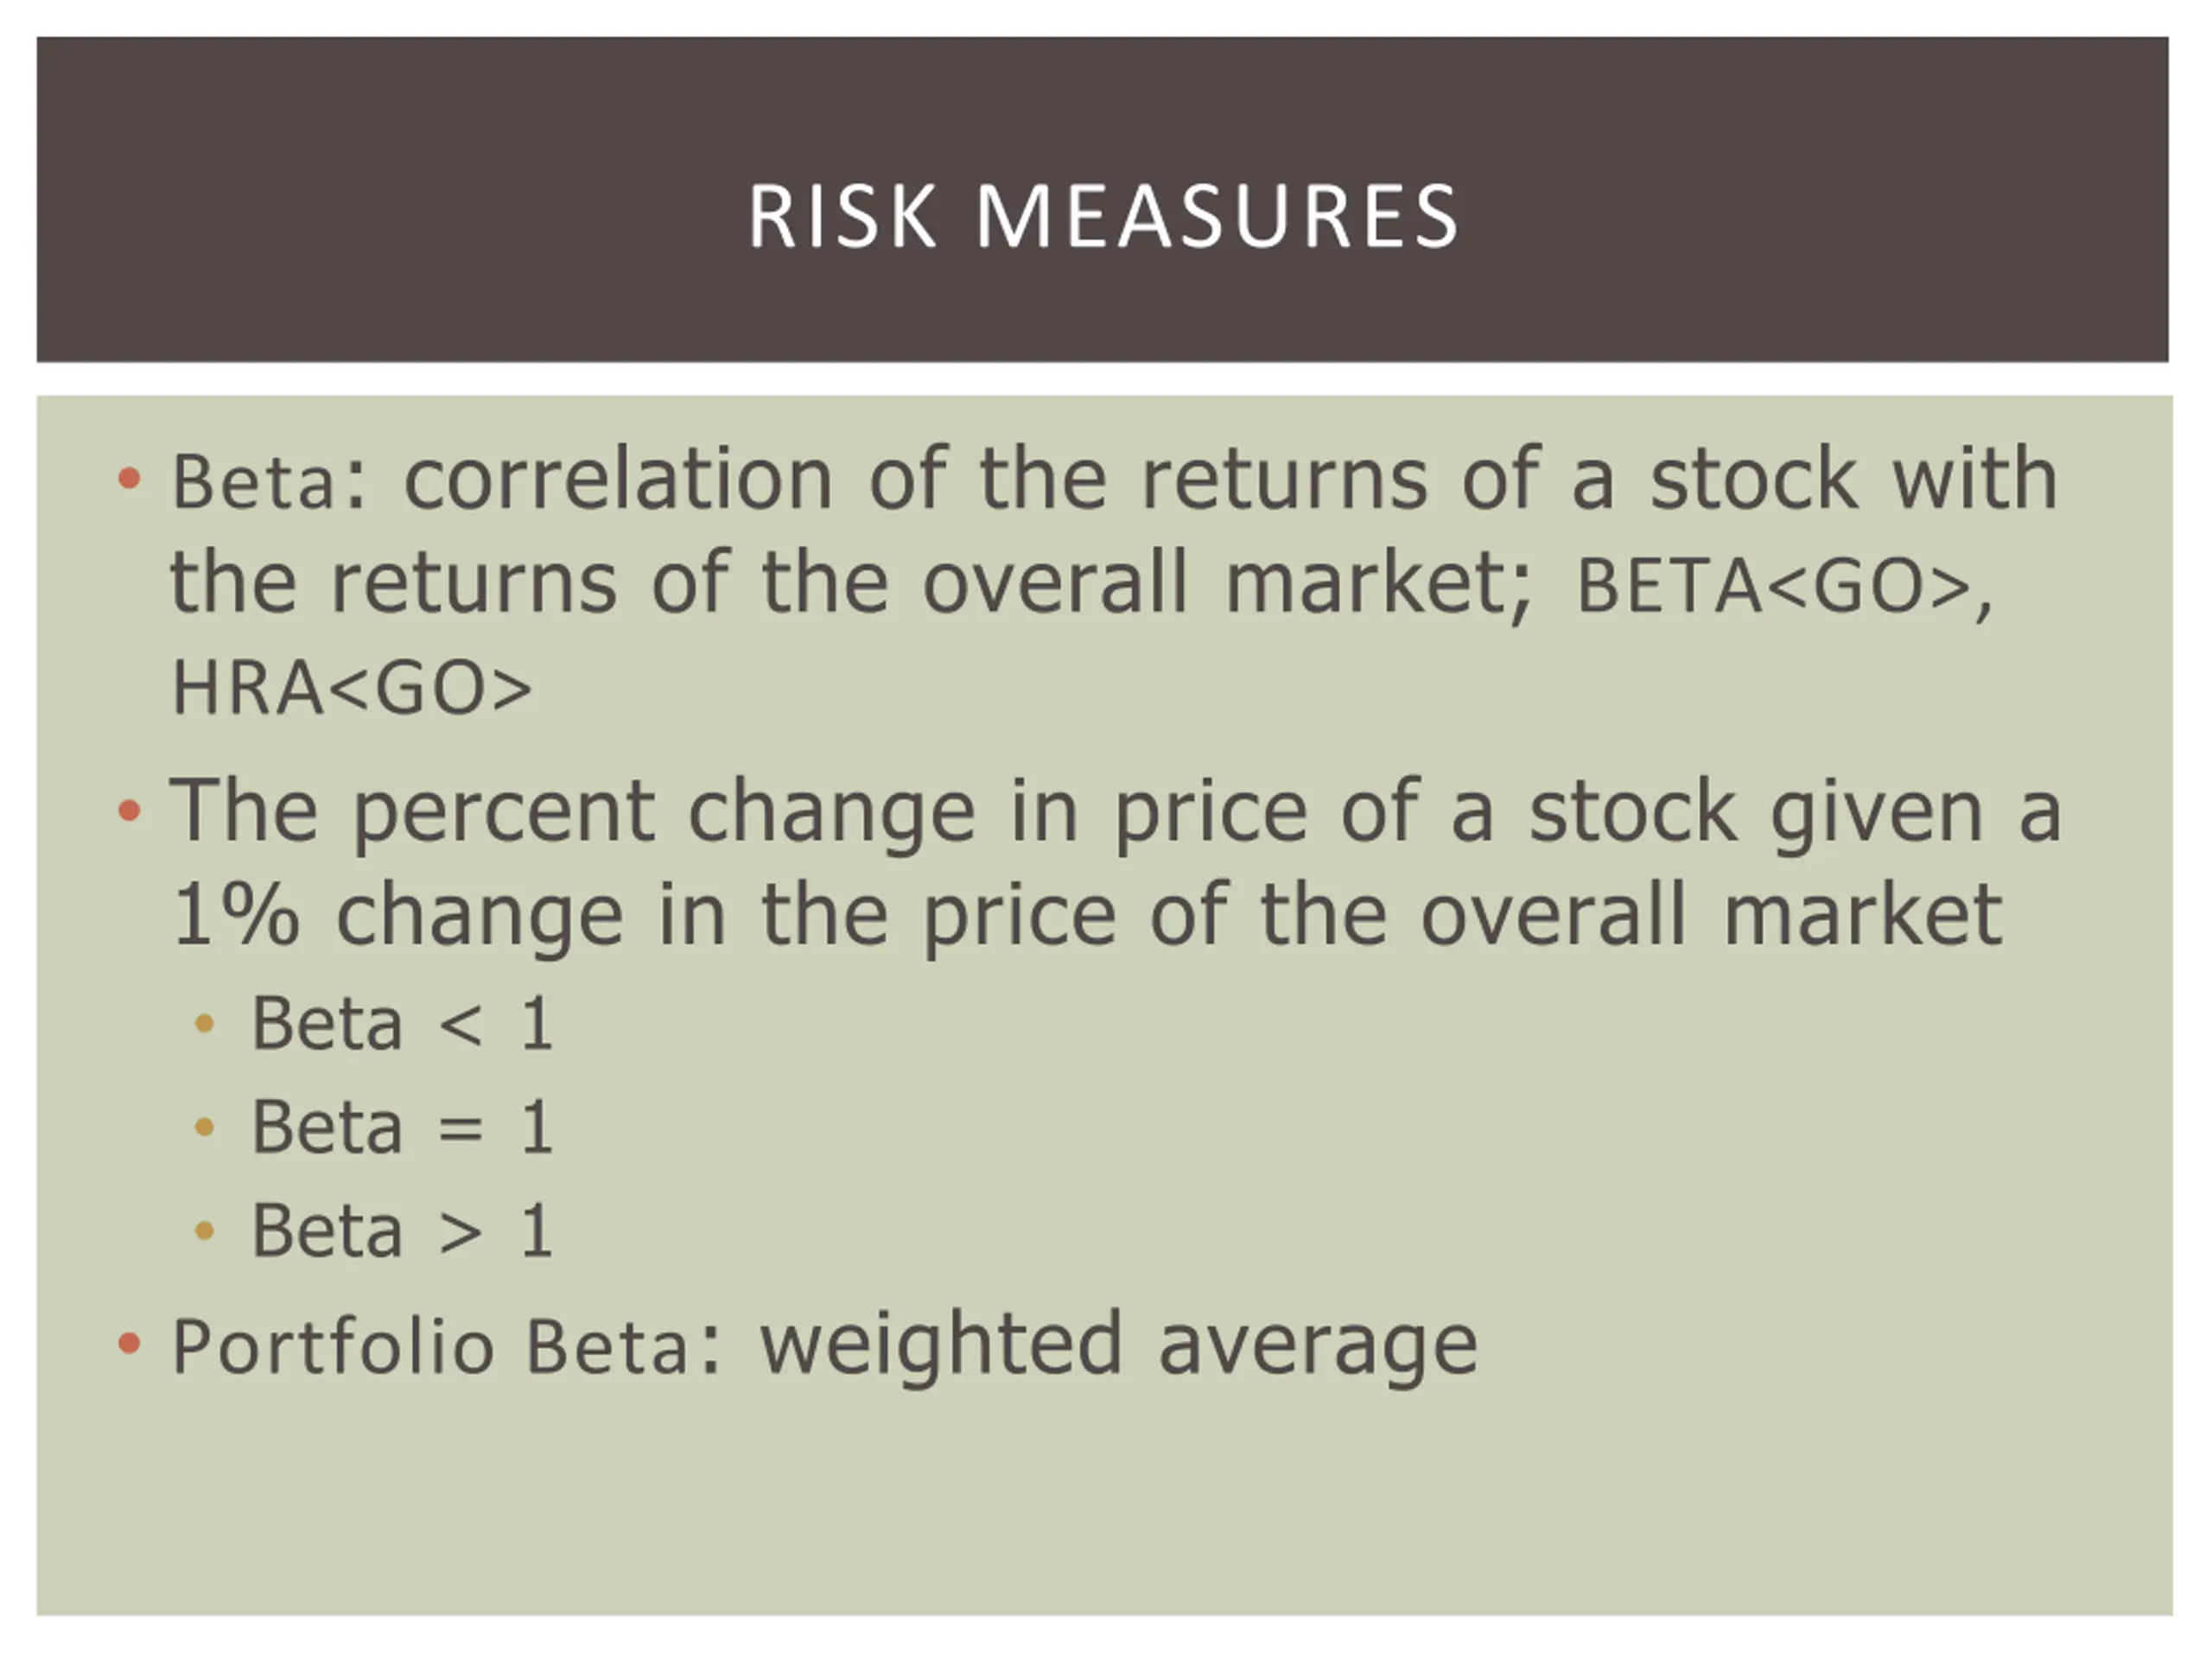The height and width of the screenshot is (1659, 2212).
Task: Click the phrase 'The percent change in price'
Action: coord(739,814)
